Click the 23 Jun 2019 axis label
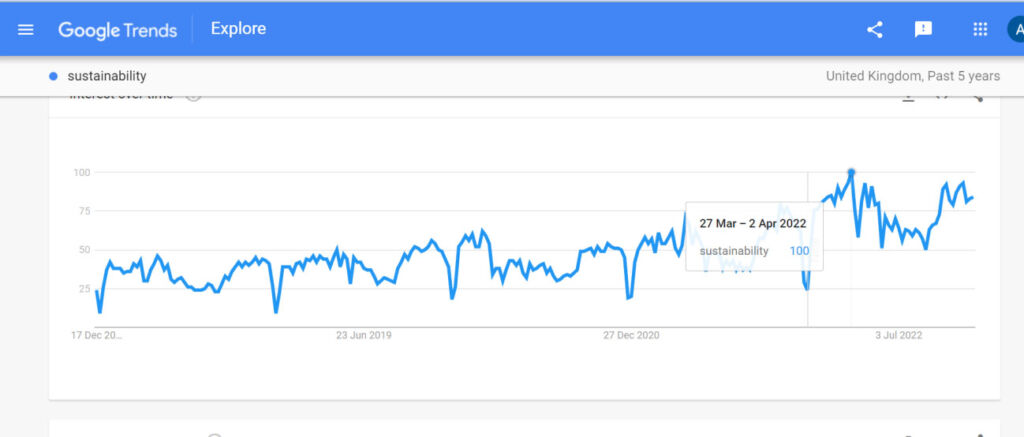 pyautogui.click(x=364, y=335)
